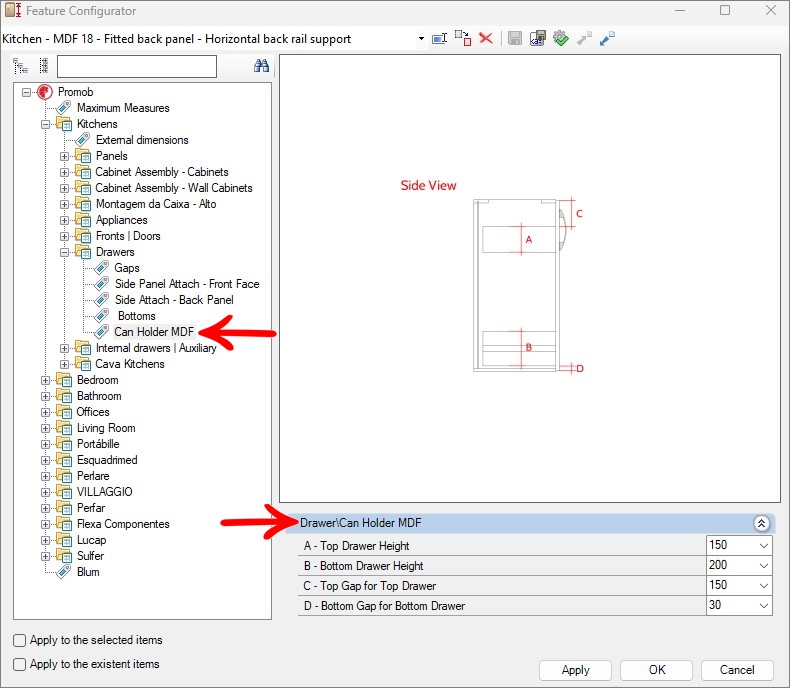
Task: Collapse the Kitchens tree node
Action: point(45,124)
